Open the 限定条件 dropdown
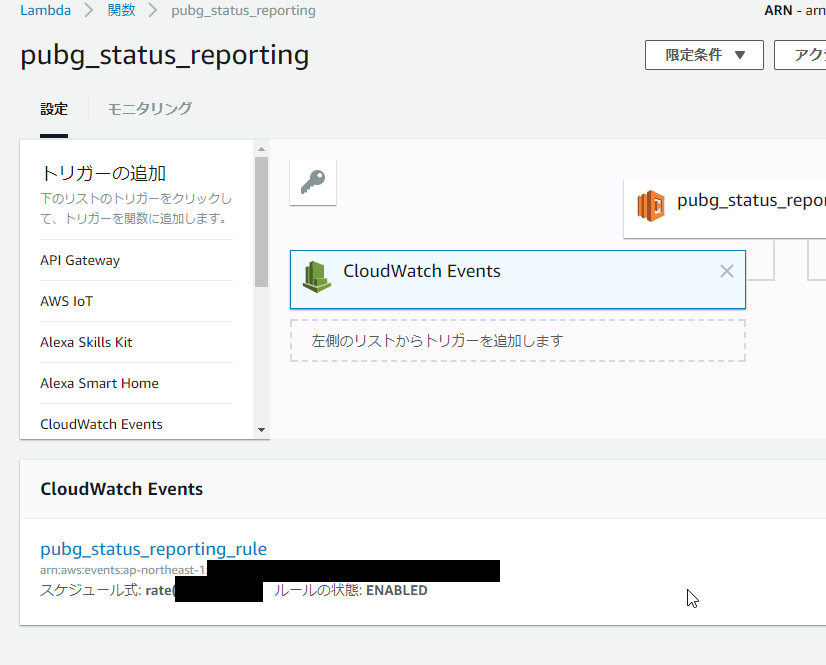This screenshot has height=665, width=826. [x=704, y=55]
